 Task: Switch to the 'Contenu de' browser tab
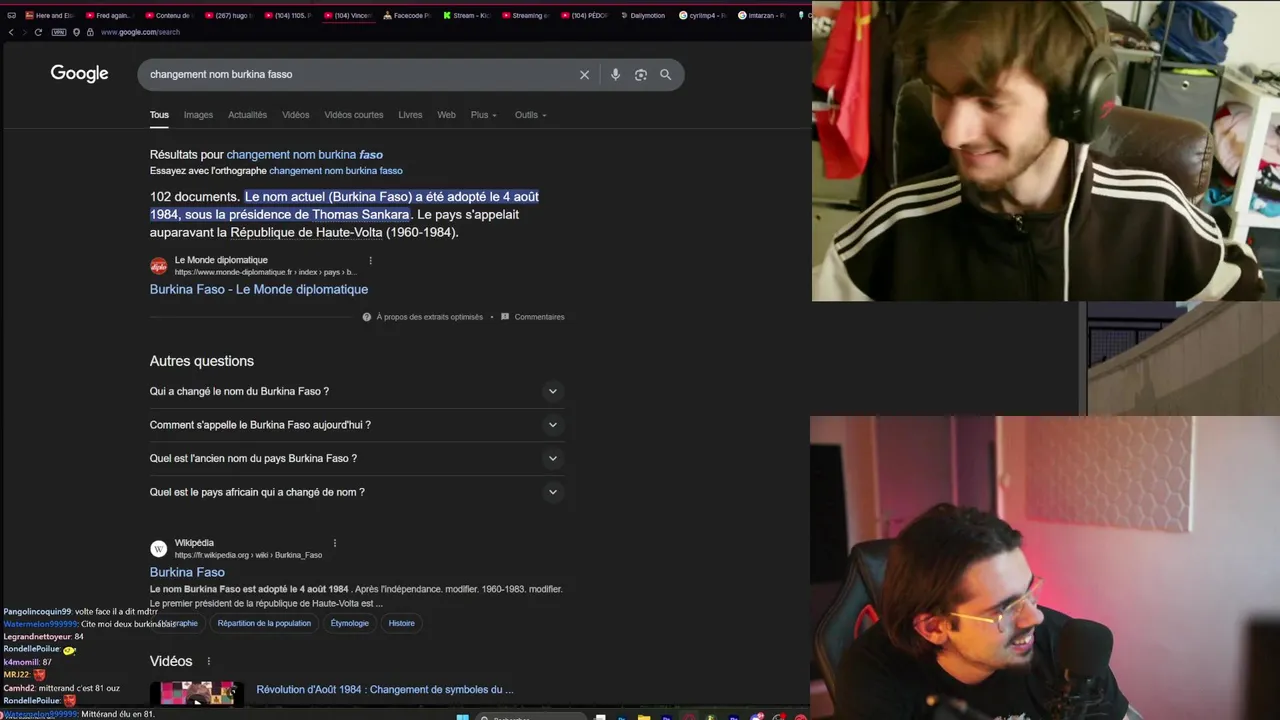167,15
